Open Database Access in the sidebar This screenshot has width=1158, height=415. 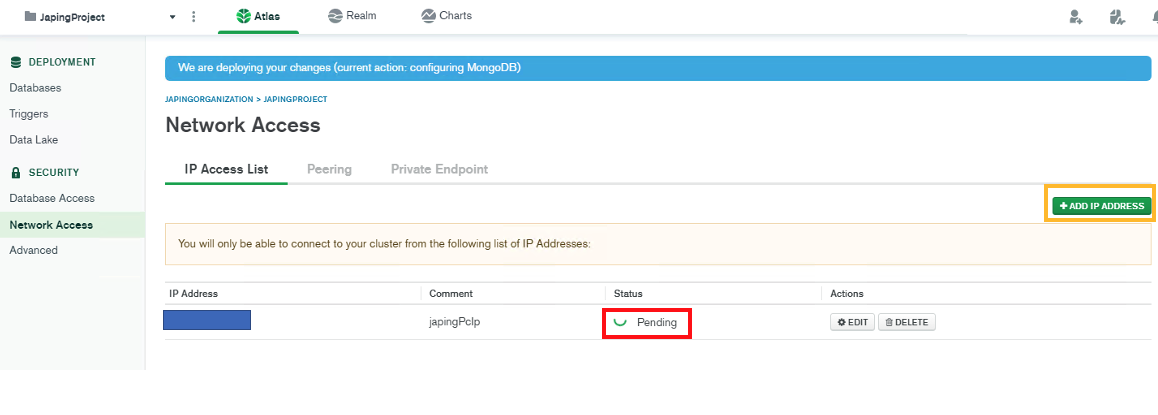[52, 198]
